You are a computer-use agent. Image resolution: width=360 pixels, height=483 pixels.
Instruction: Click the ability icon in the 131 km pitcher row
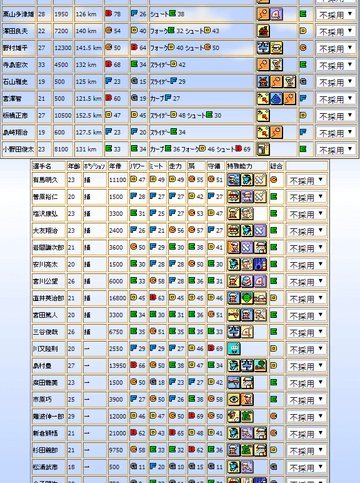(x=263, y=149)
